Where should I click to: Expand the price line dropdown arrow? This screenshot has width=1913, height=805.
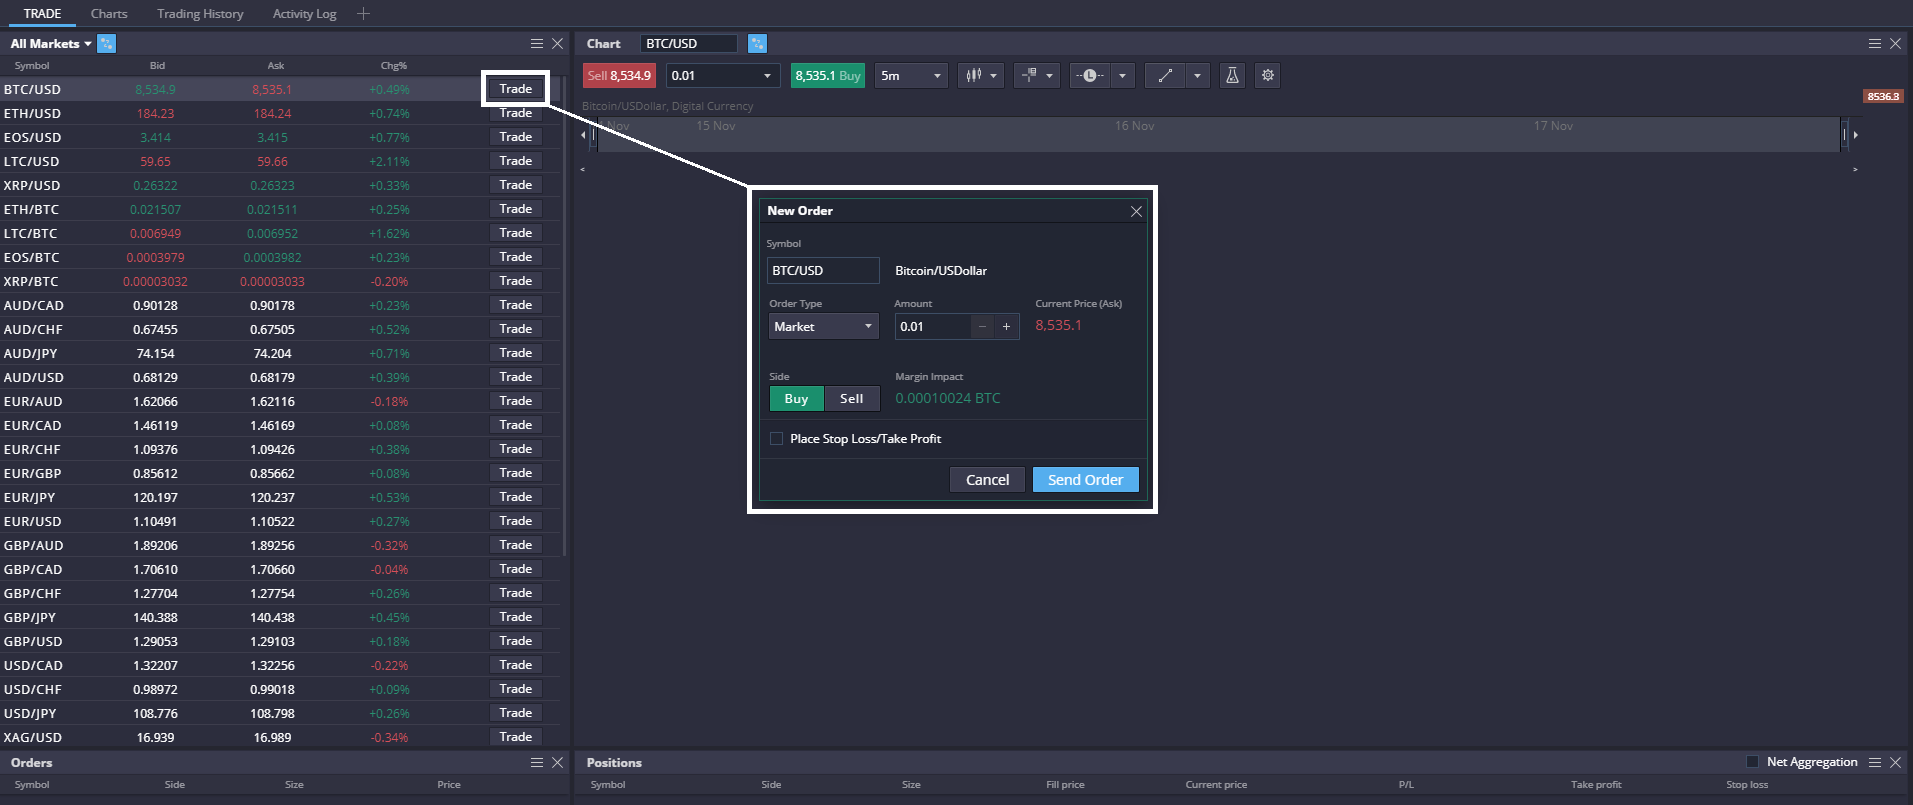[1122, 76]
